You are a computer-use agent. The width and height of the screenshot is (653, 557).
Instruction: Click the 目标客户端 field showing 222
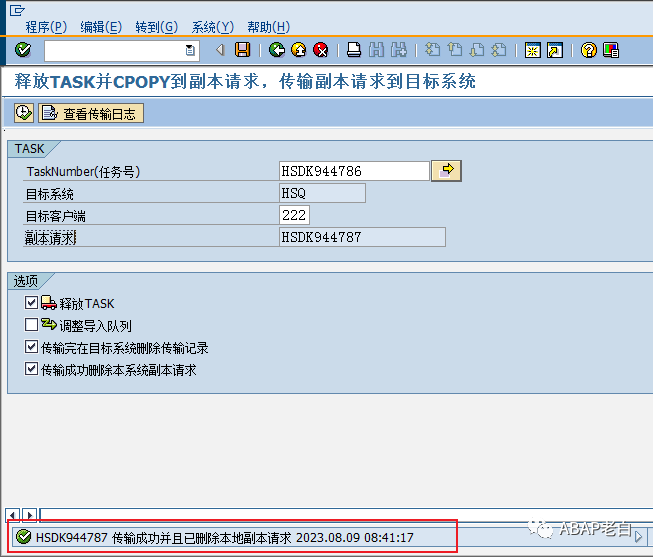click(x=294, y=215)
